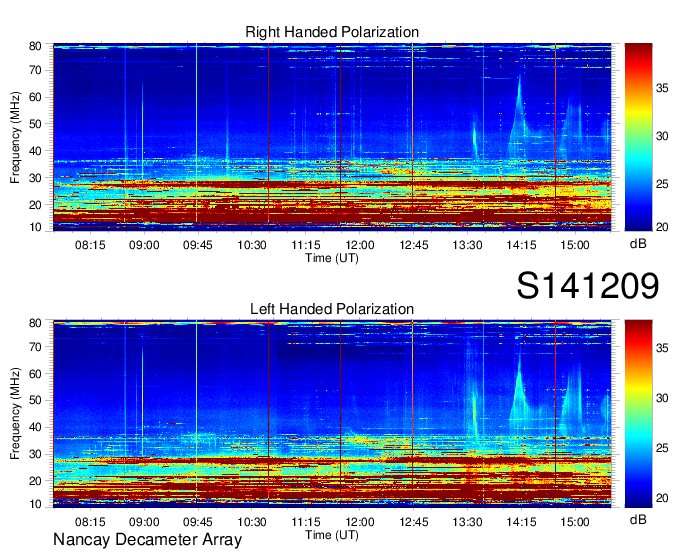Select the 70 MHz tick on Left Handed plot

pyautogui.click(x=35, y=347)
